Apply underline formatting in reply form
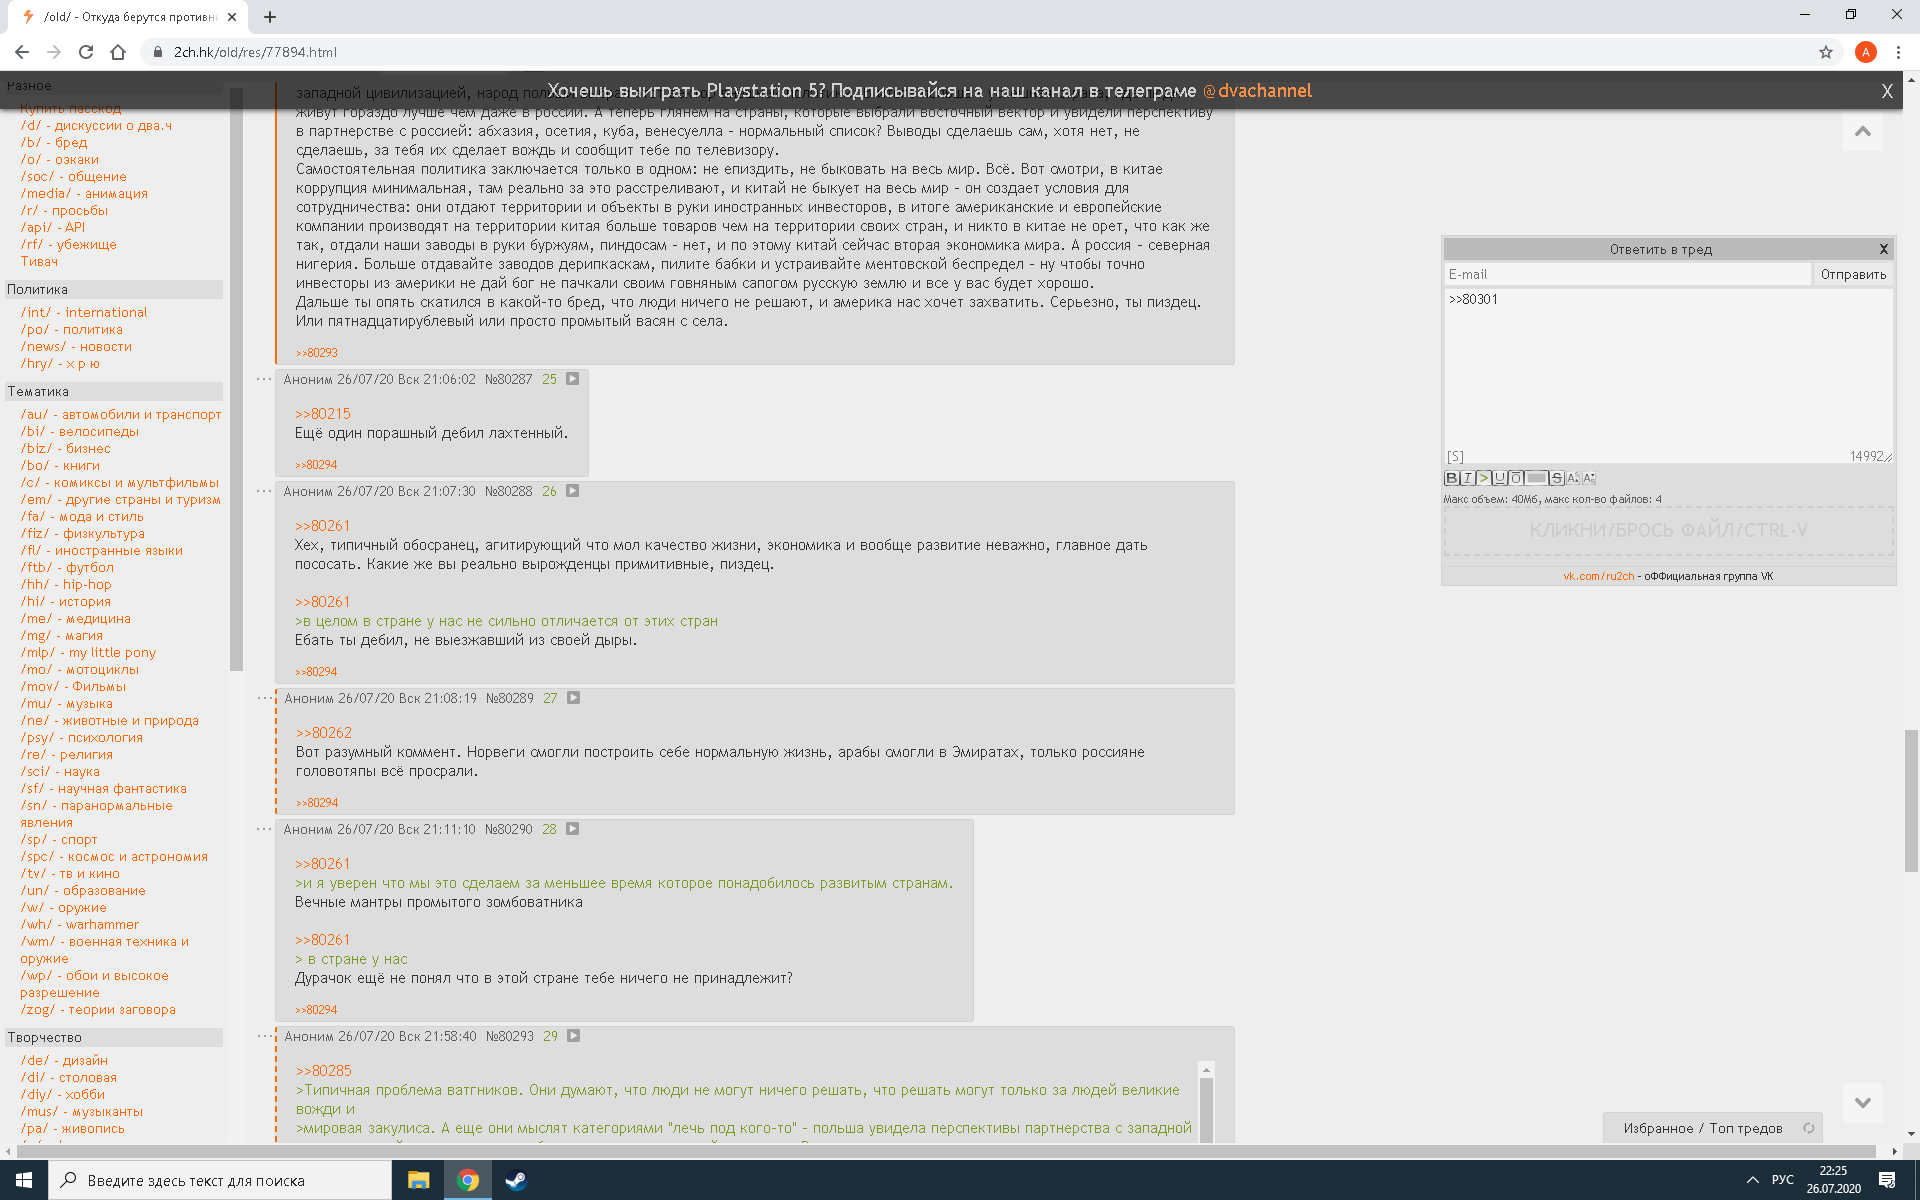 point(1500,478)
